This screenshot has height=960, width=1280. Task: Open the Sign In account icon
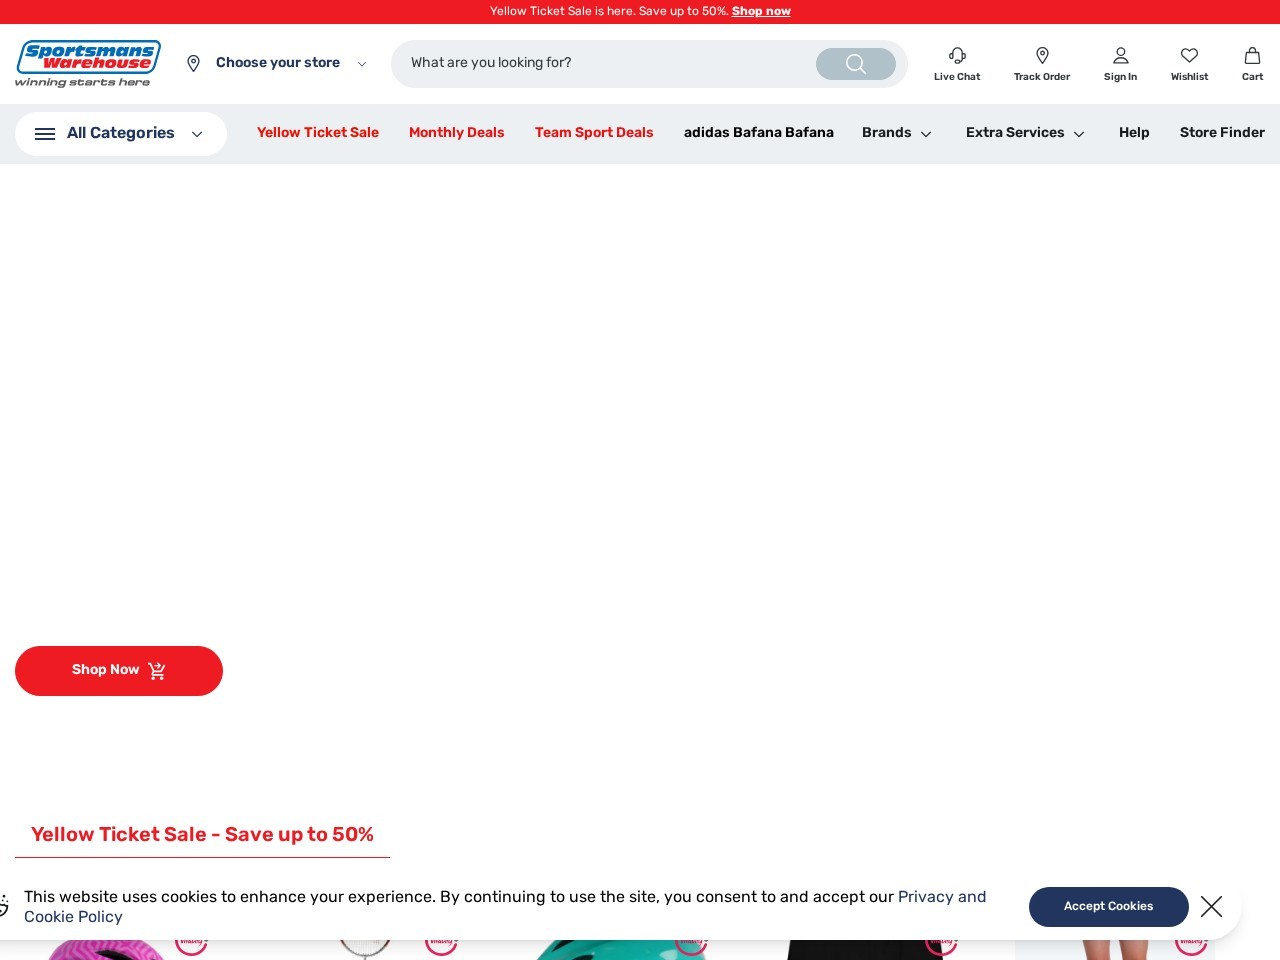[1120, 56]
